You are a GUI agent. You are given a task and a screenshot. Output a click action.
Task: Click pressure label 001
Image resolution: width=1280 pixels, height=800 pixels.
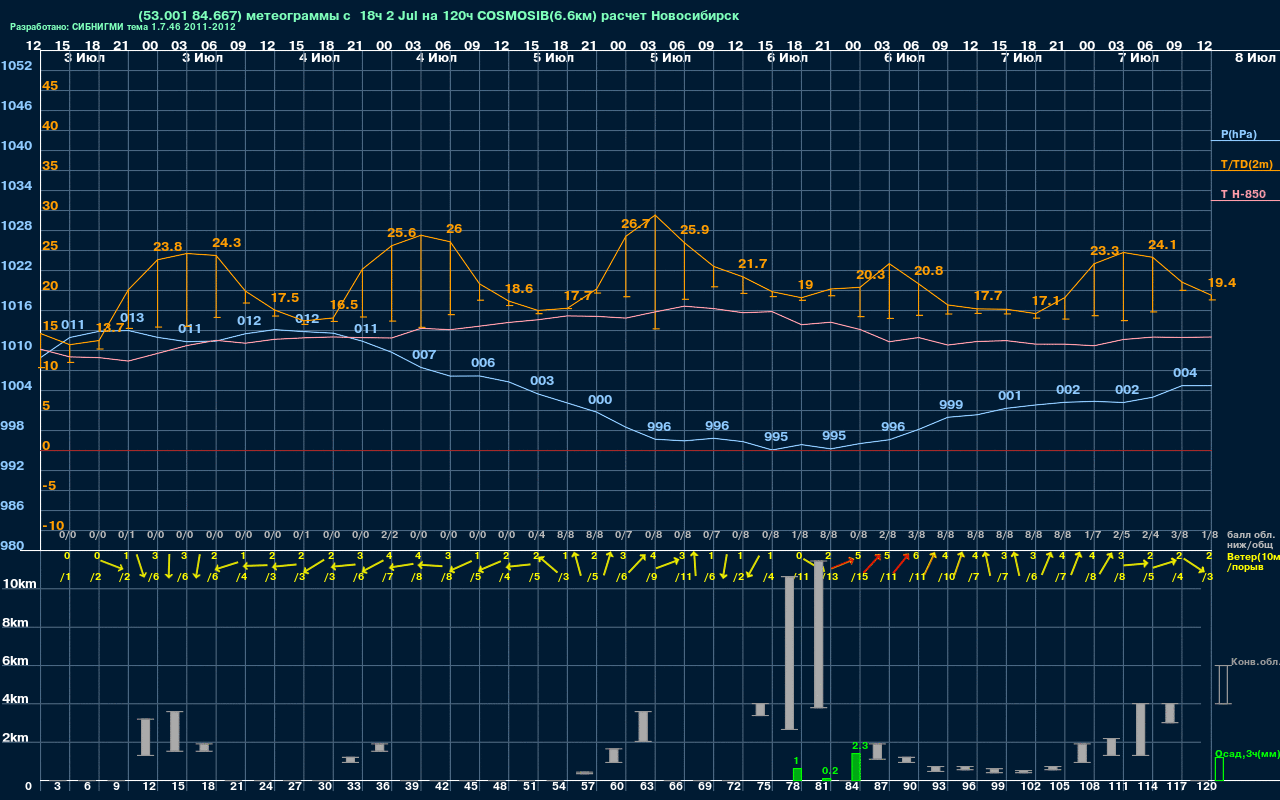tap(1010, 396)
